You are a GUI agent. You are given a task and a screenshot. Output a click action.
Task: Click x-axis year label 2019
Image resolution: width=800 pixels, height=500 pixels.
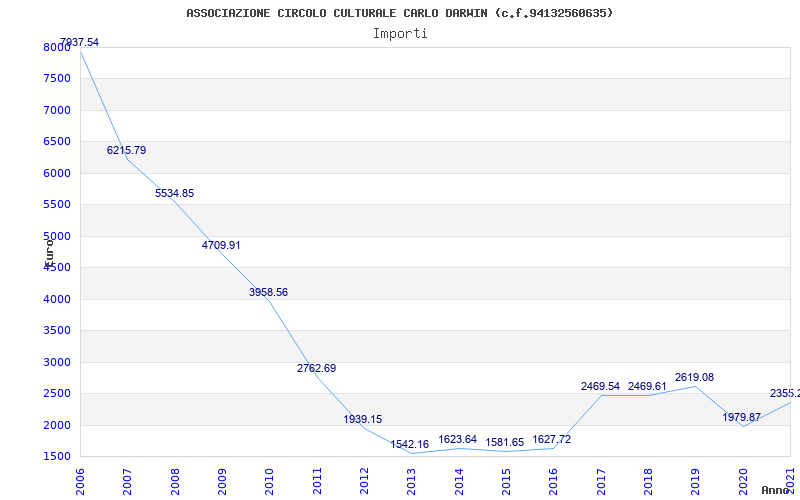click(x=695, y=482)
